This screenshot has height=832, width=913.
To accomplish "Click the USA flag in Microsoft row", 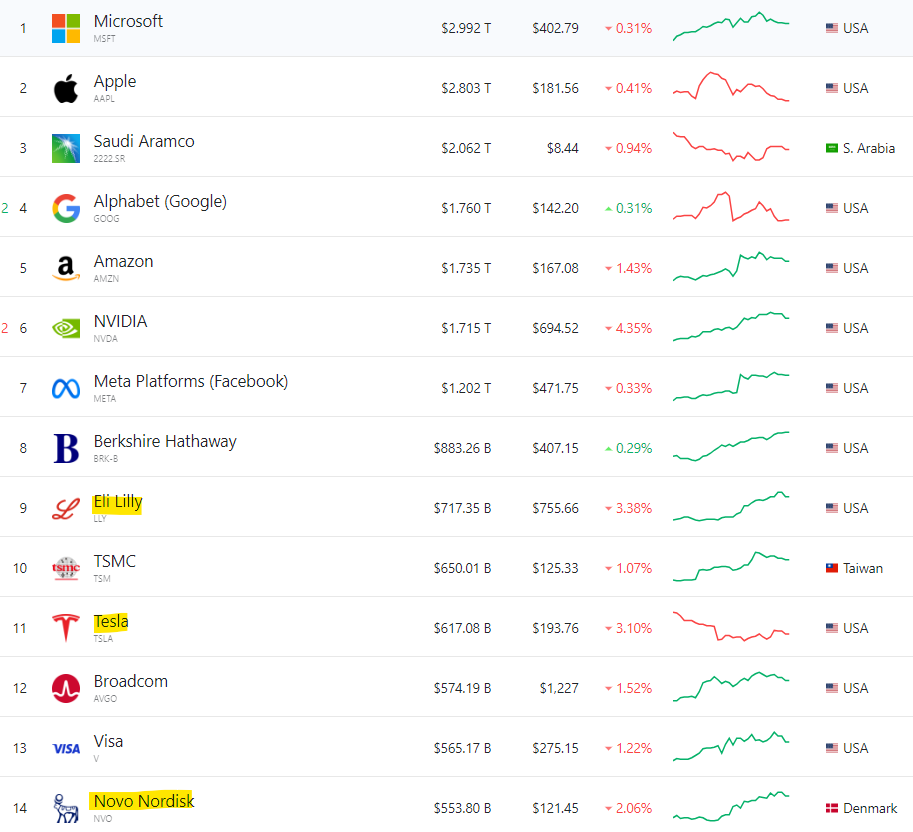I will pyautogui.click(x=831, y=28).
